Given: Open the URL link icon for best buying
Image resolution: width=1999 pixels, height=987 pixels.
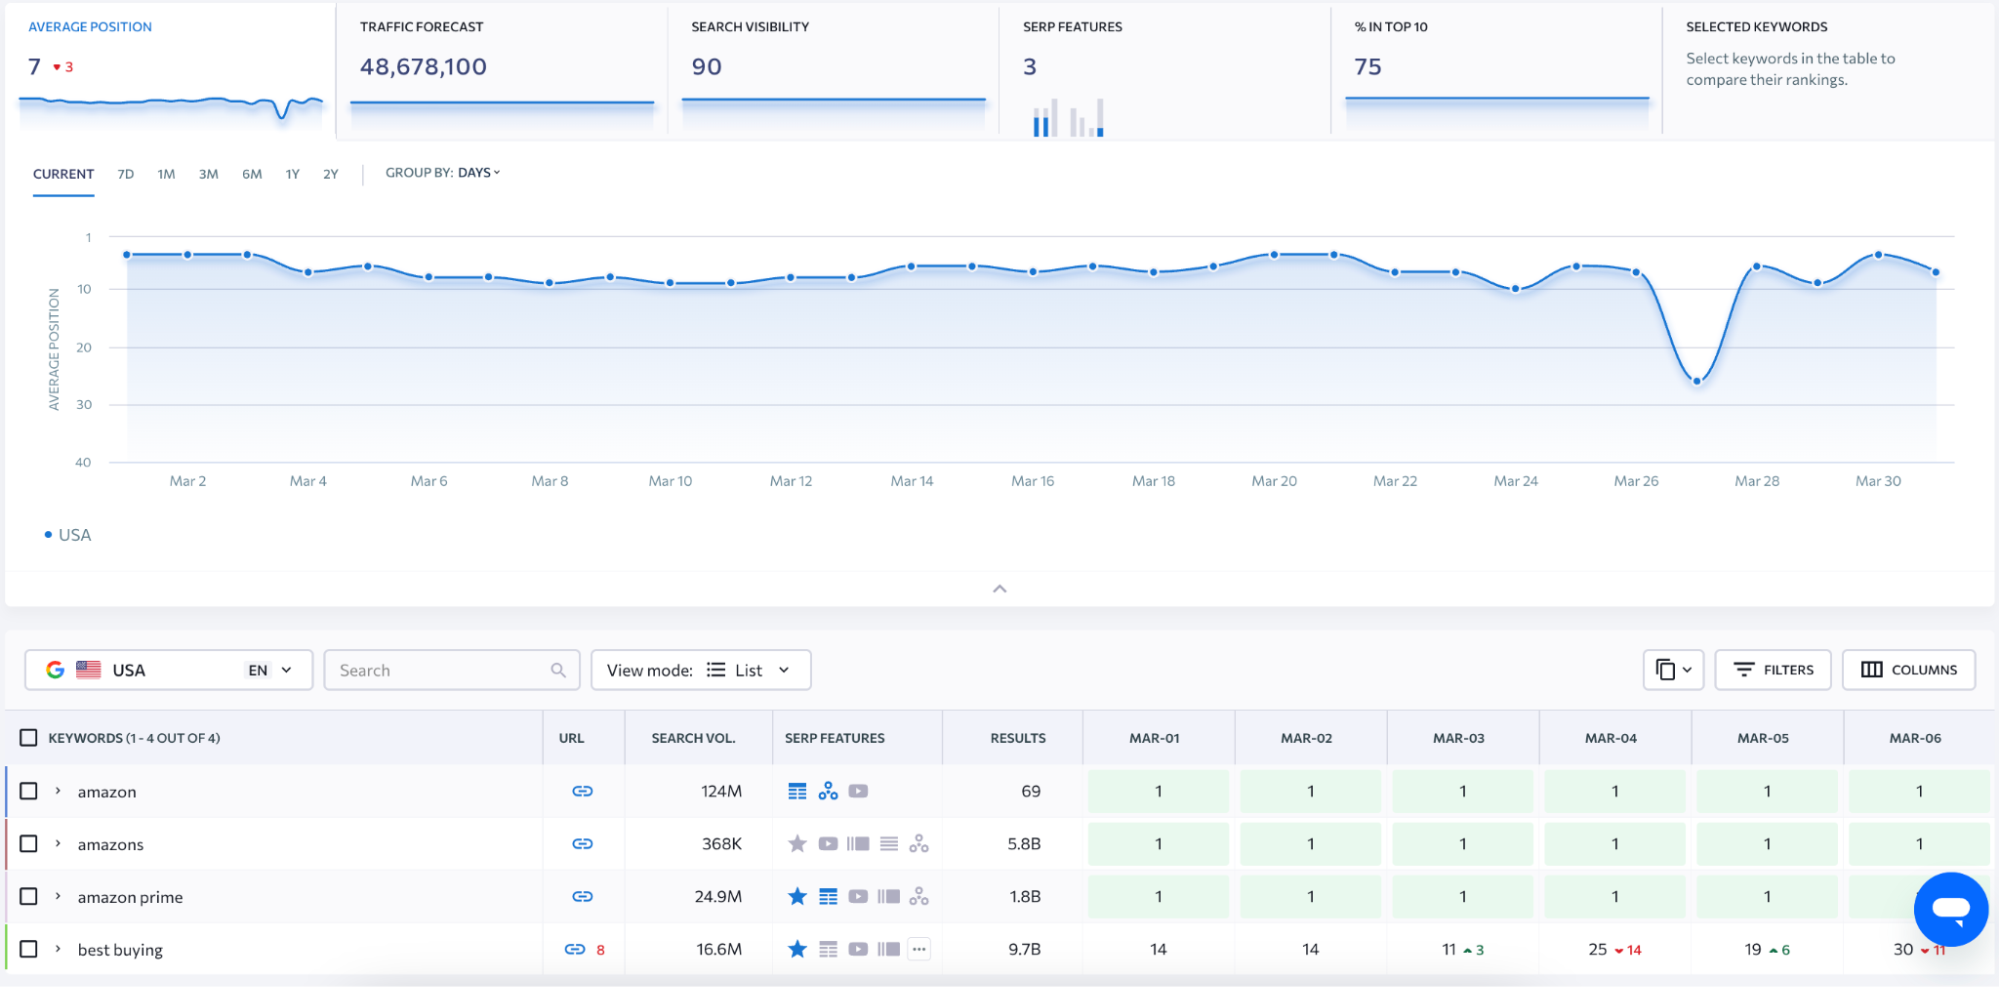Looking at the screenshot, I should (574, 949).
